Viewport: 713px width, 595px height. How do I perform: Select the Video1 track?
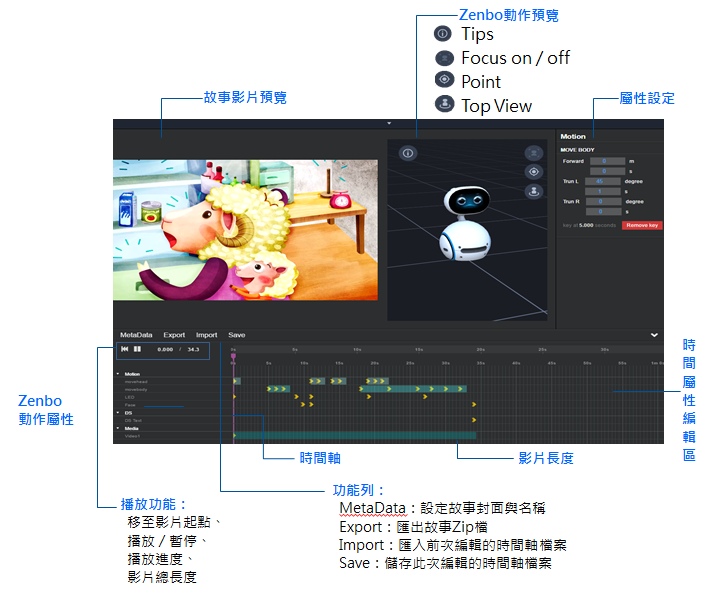pyautogui.click(x=132, y=436)
